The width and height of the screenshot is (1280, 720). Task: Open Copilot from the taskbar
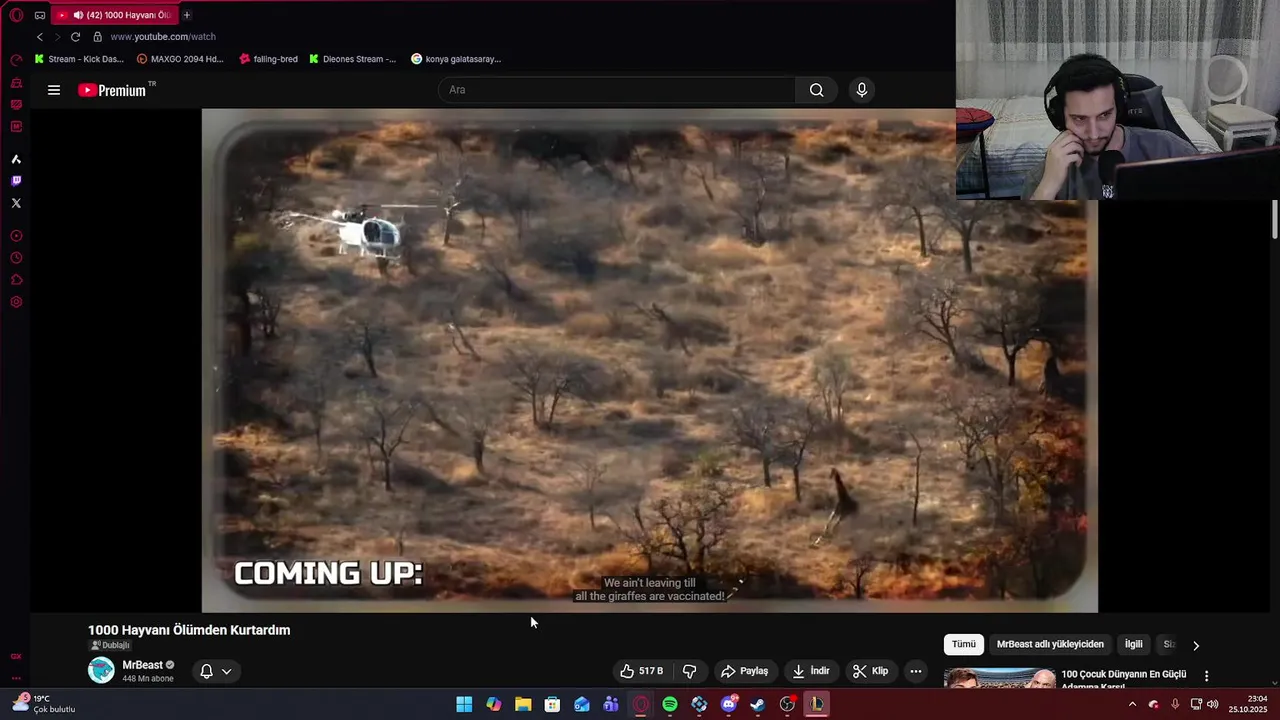(x=494, y=705)
